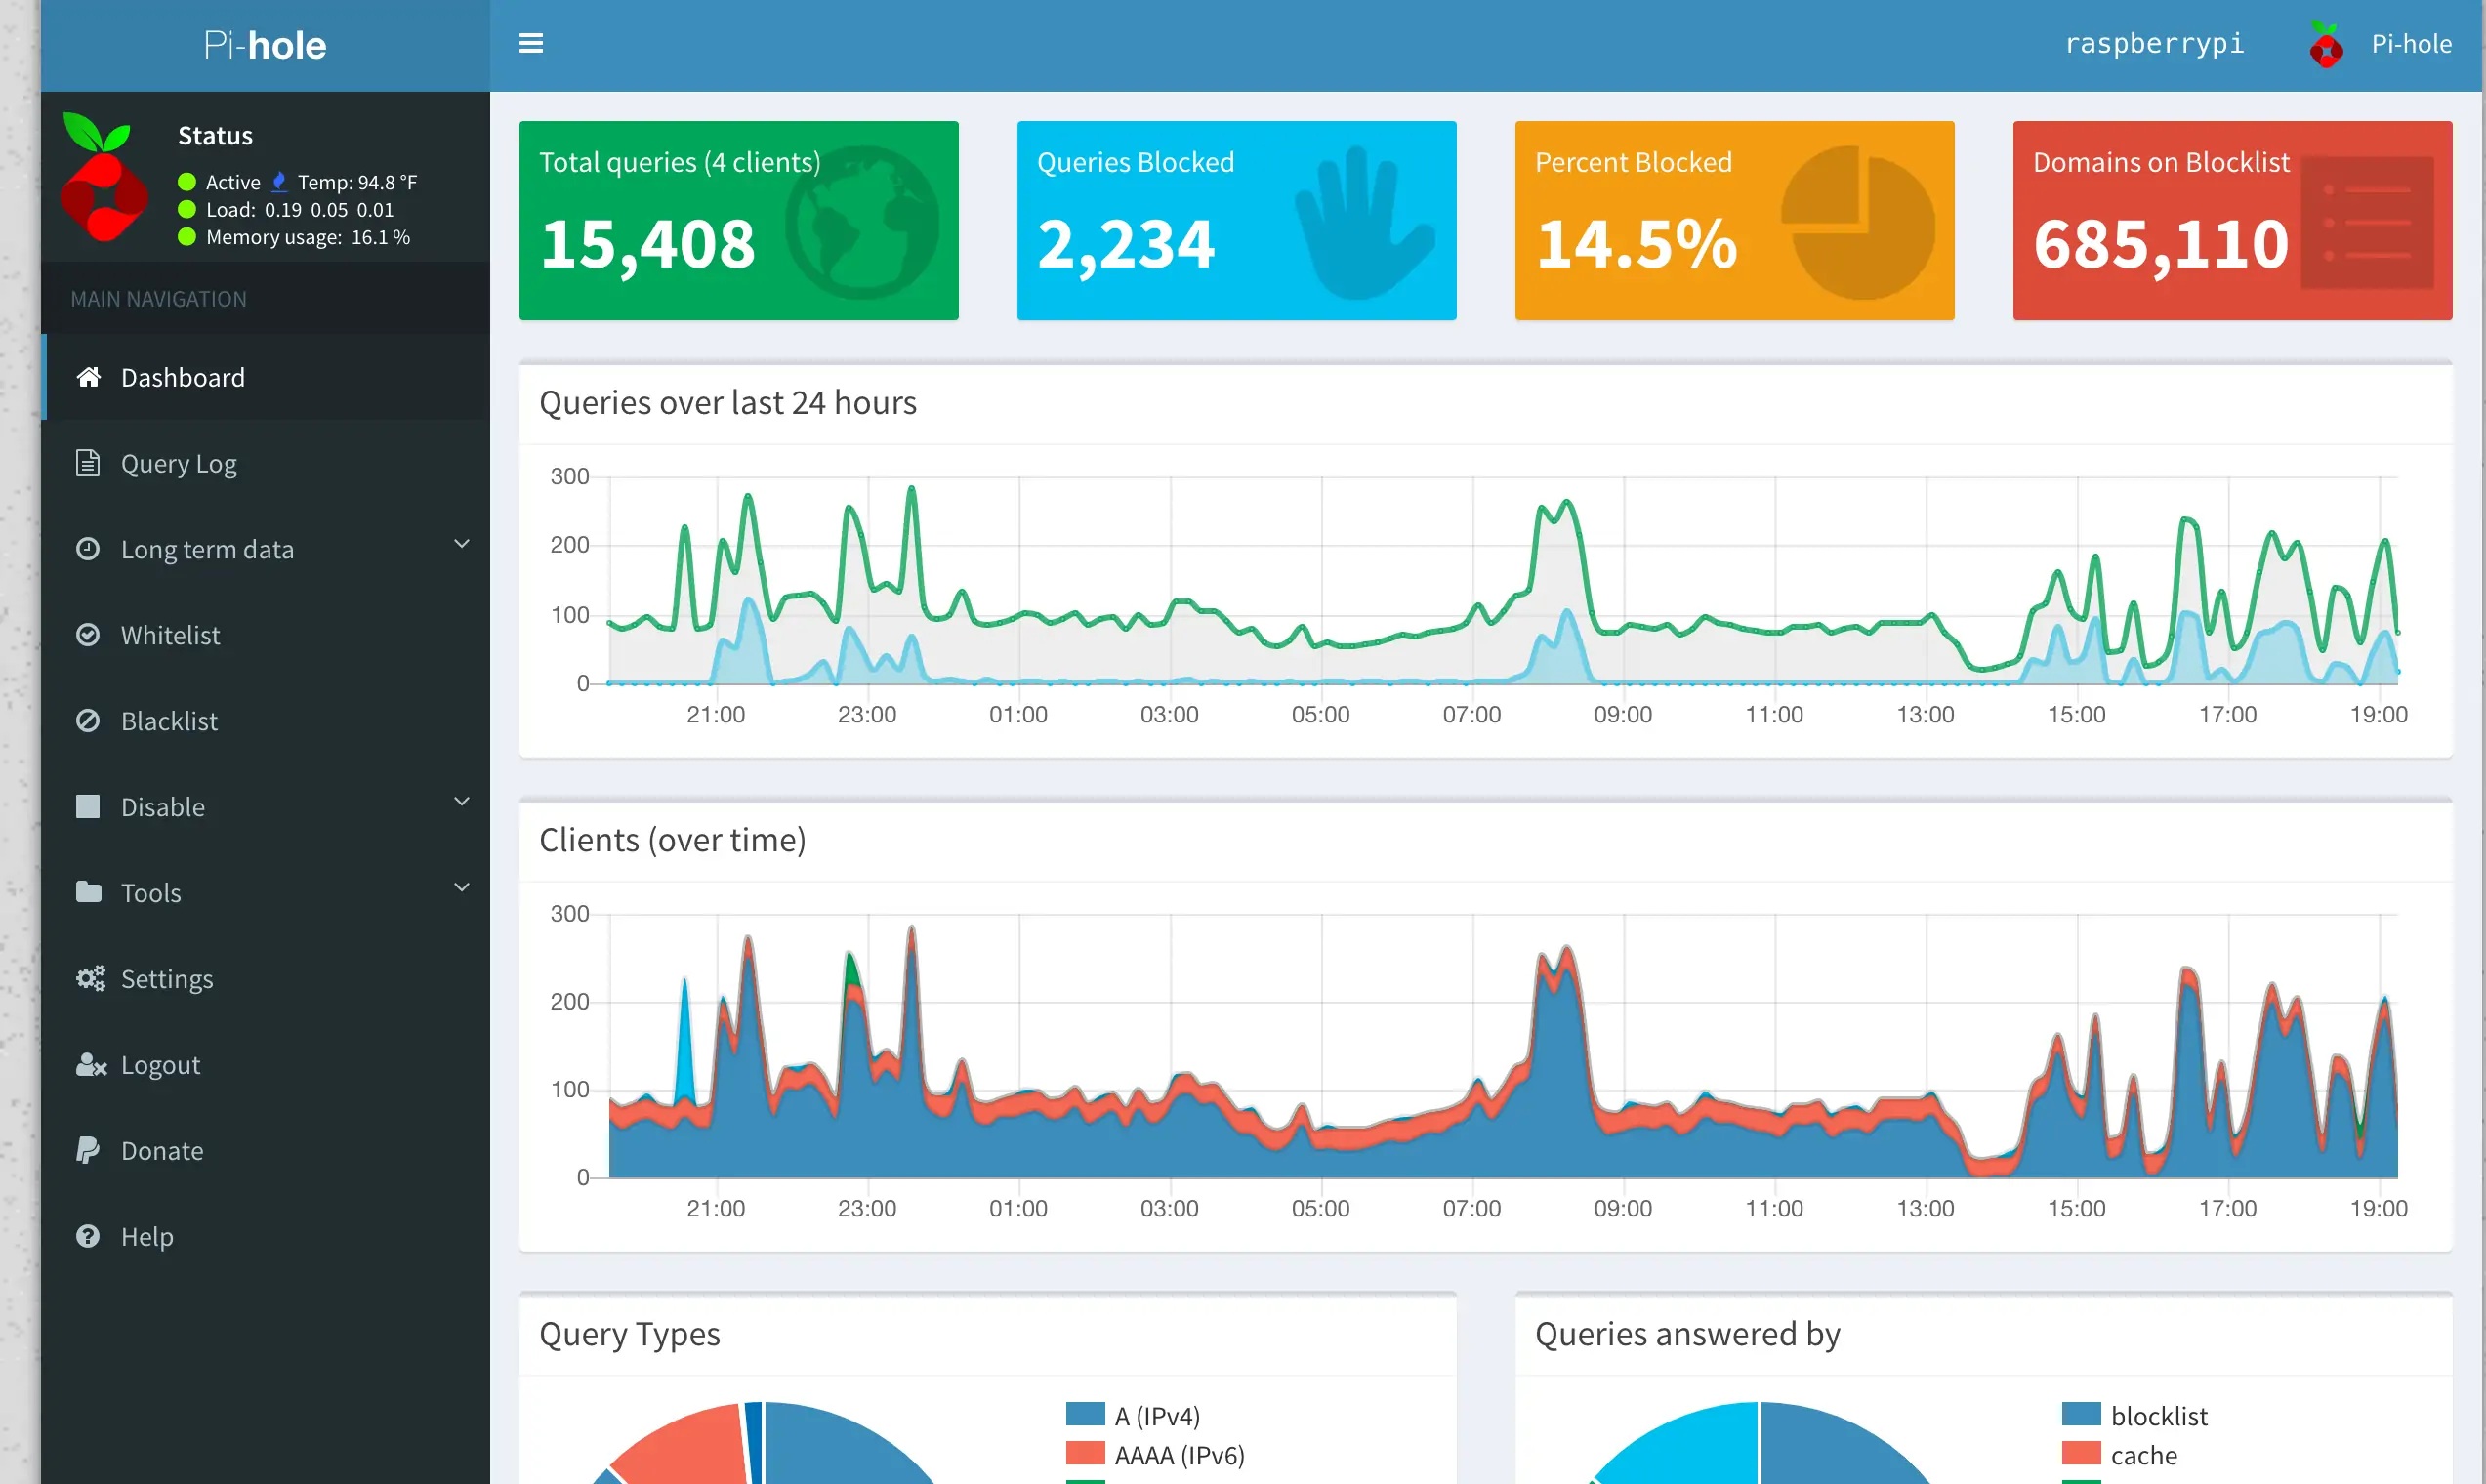Click the cache legend color swatch
This screenshot has width=2486, height=1484.
tap(2081, 1453)
